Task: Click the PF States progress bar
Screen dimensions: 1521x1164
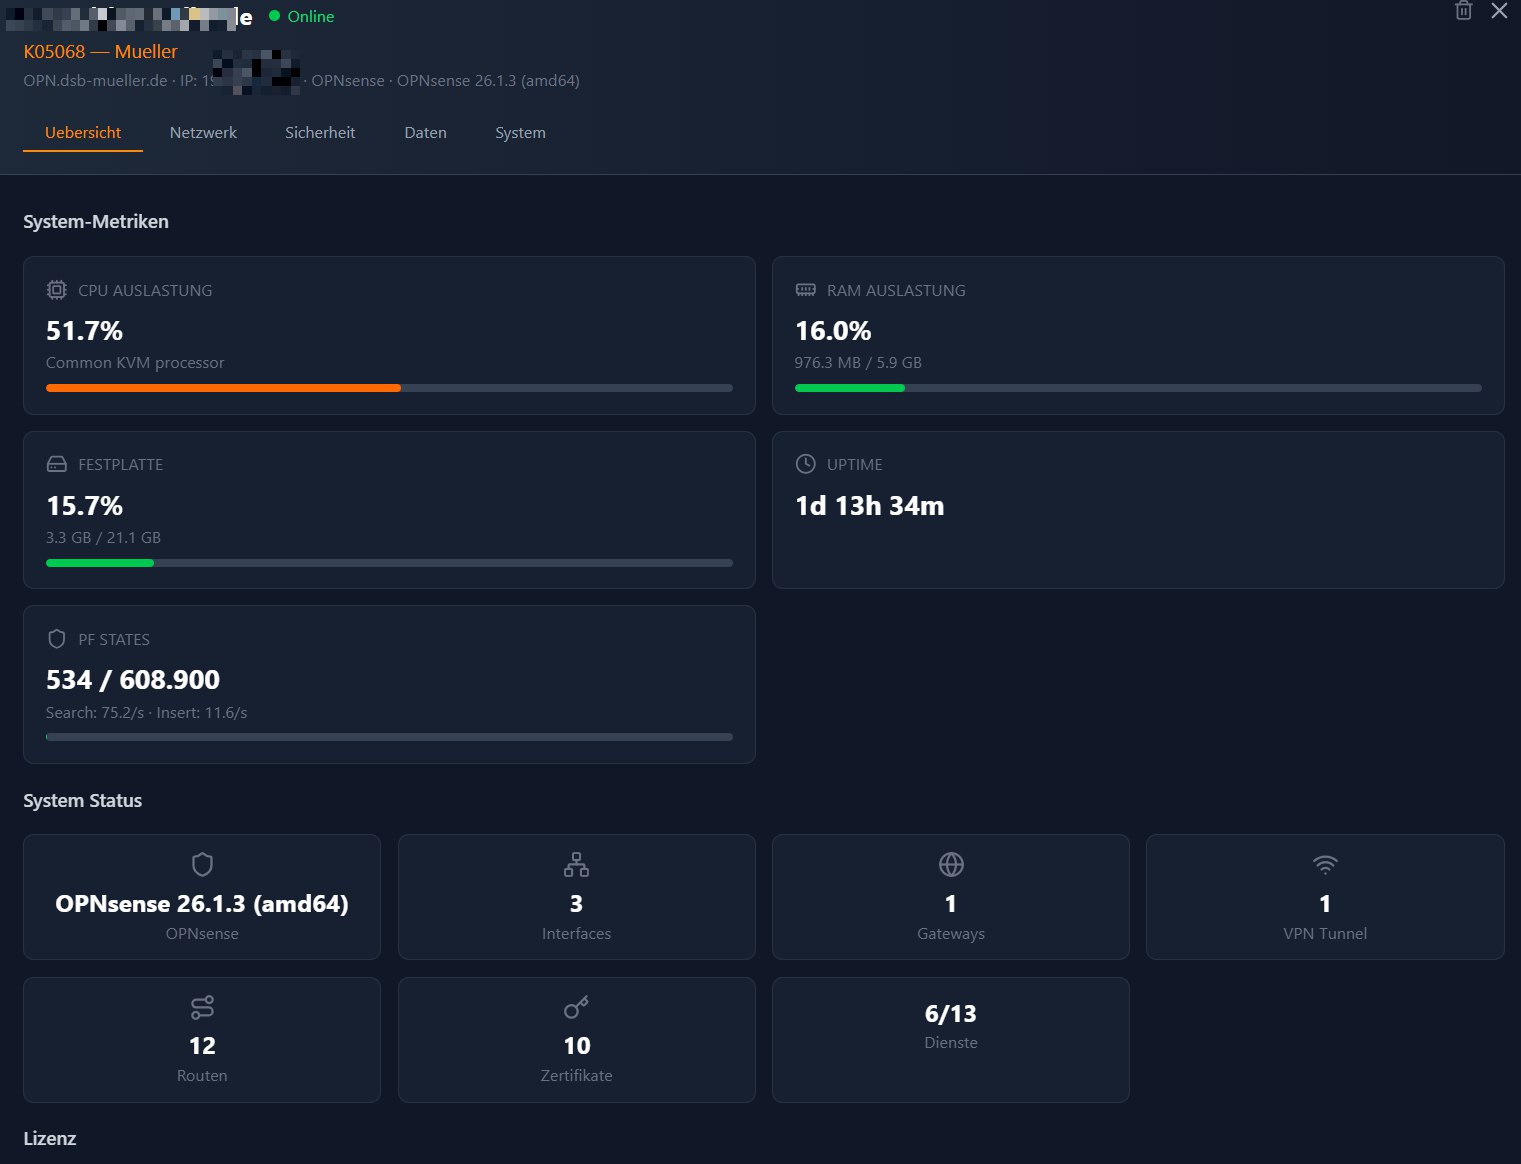Action: (389, 737)
